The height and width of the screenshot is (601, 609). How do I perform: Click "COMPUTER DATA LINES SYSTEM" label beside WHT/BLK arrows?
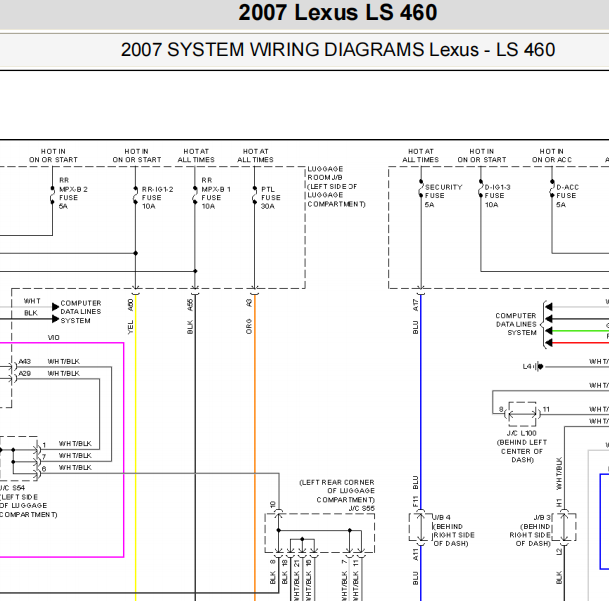pyautogui.click(x=81, y=312)
